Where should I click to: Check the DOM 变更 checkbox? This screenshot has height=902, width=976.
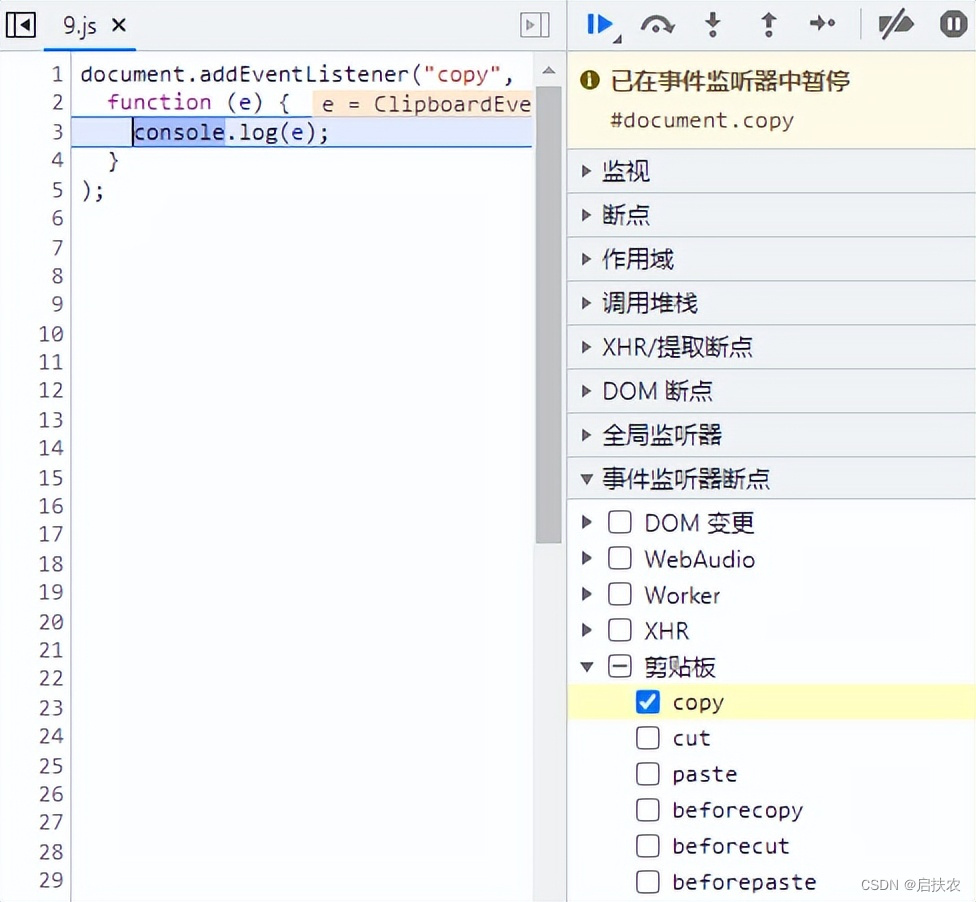pyautogui.click(x=620, y=522)
